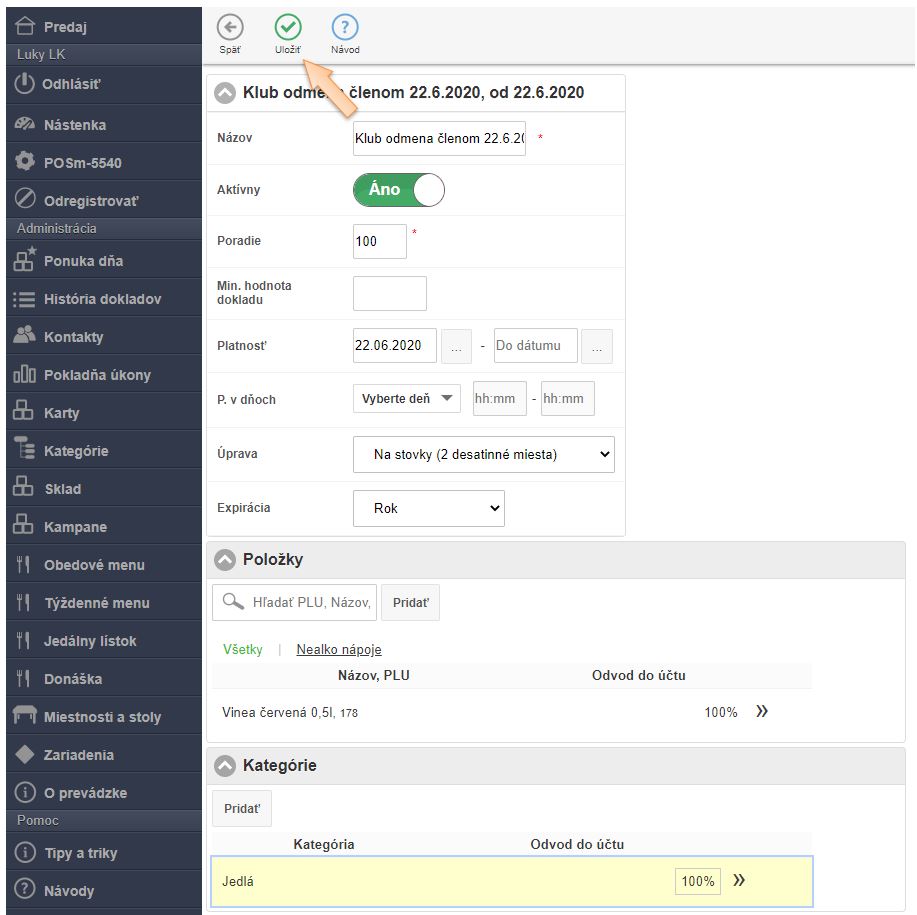Image resolution: width=917 pixels, height=915 pixels.
Task: Click the Späť back arrow icon
Action: (x=230, y=28)
